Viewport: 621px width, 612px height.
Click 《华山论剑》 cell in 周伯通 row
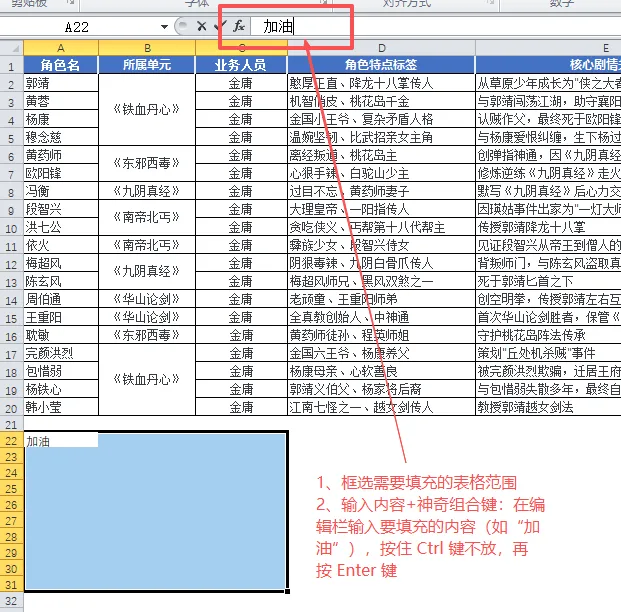147,299
